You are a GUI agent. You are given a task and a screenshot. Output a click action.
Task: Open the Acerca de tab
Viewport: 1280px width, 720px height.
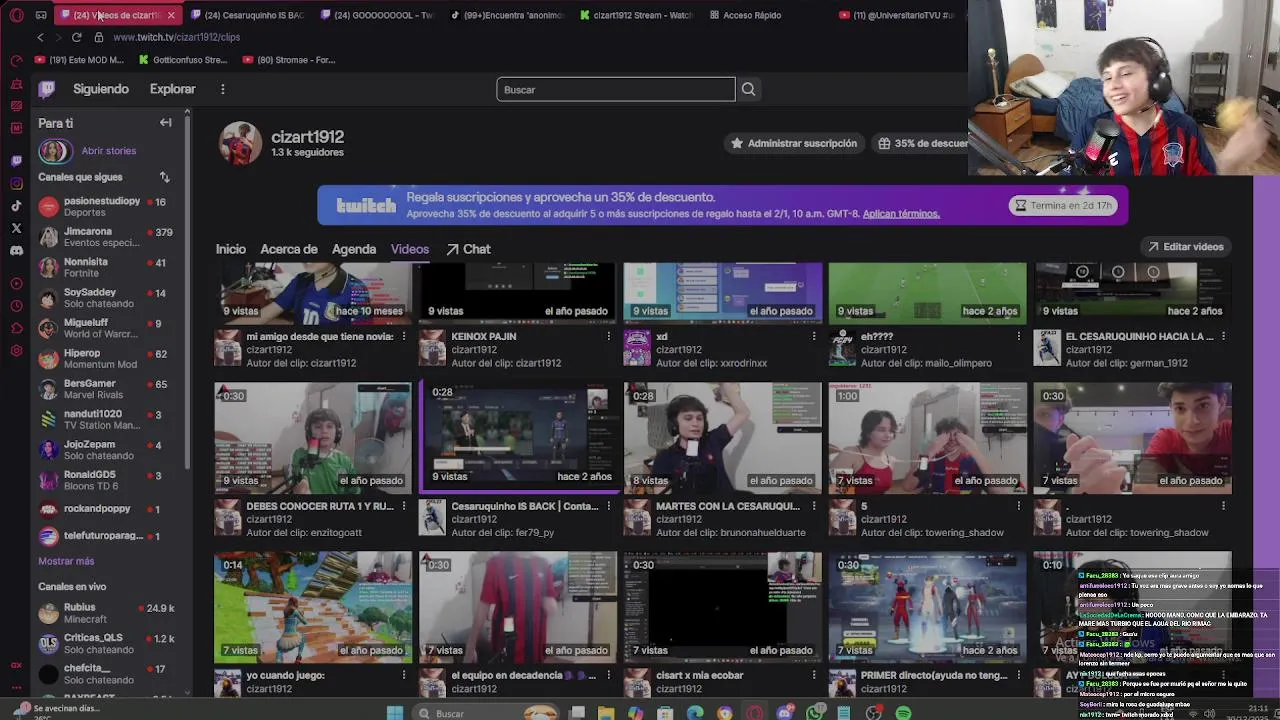289,249
